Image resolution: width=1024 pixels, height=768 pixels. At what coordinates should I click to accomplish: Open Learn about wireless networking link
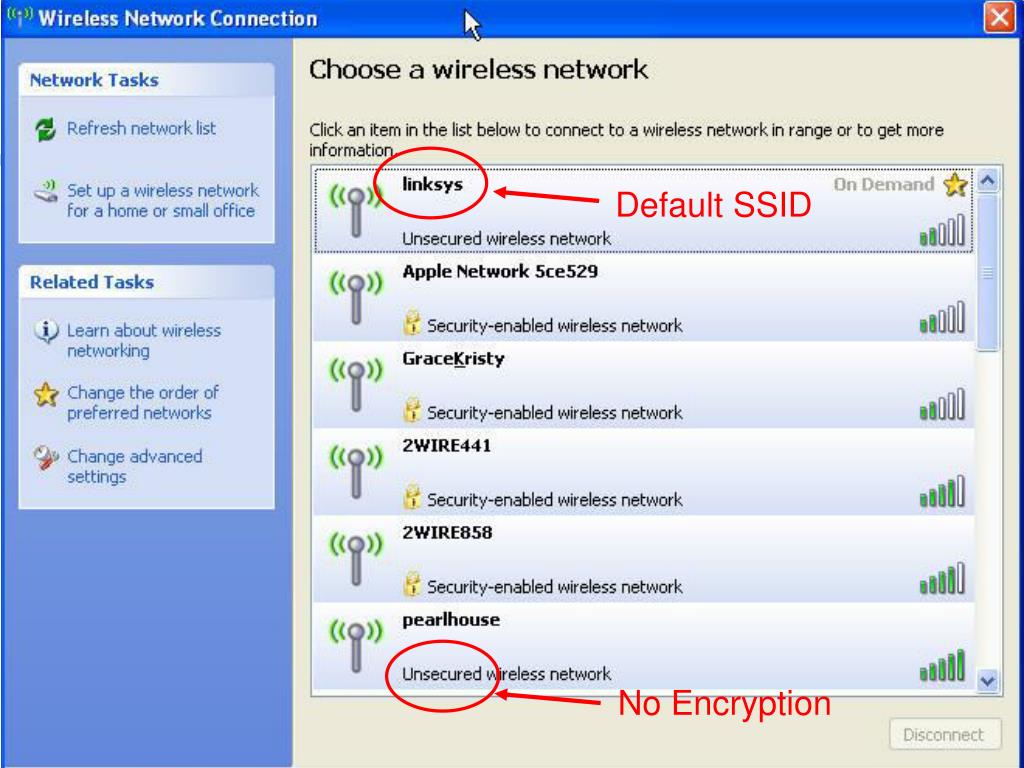click(x=144, y=340)
